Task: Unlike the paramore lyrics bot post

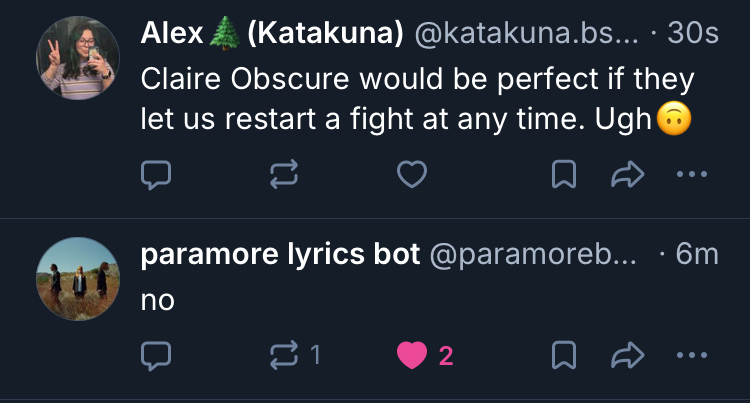Action: tap(411, 354)
